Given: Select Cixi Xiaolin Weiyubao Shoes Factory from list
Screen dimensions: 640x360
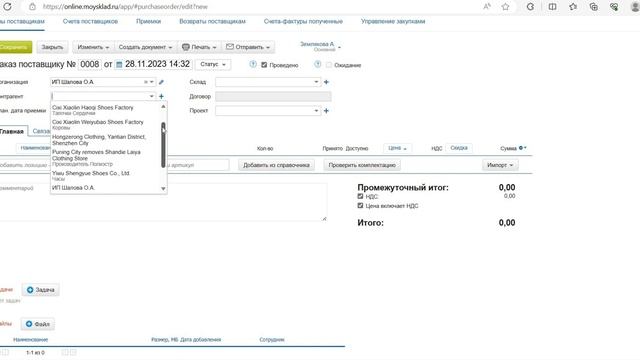Looking at the screenshot, I should [x=106, y=124].
